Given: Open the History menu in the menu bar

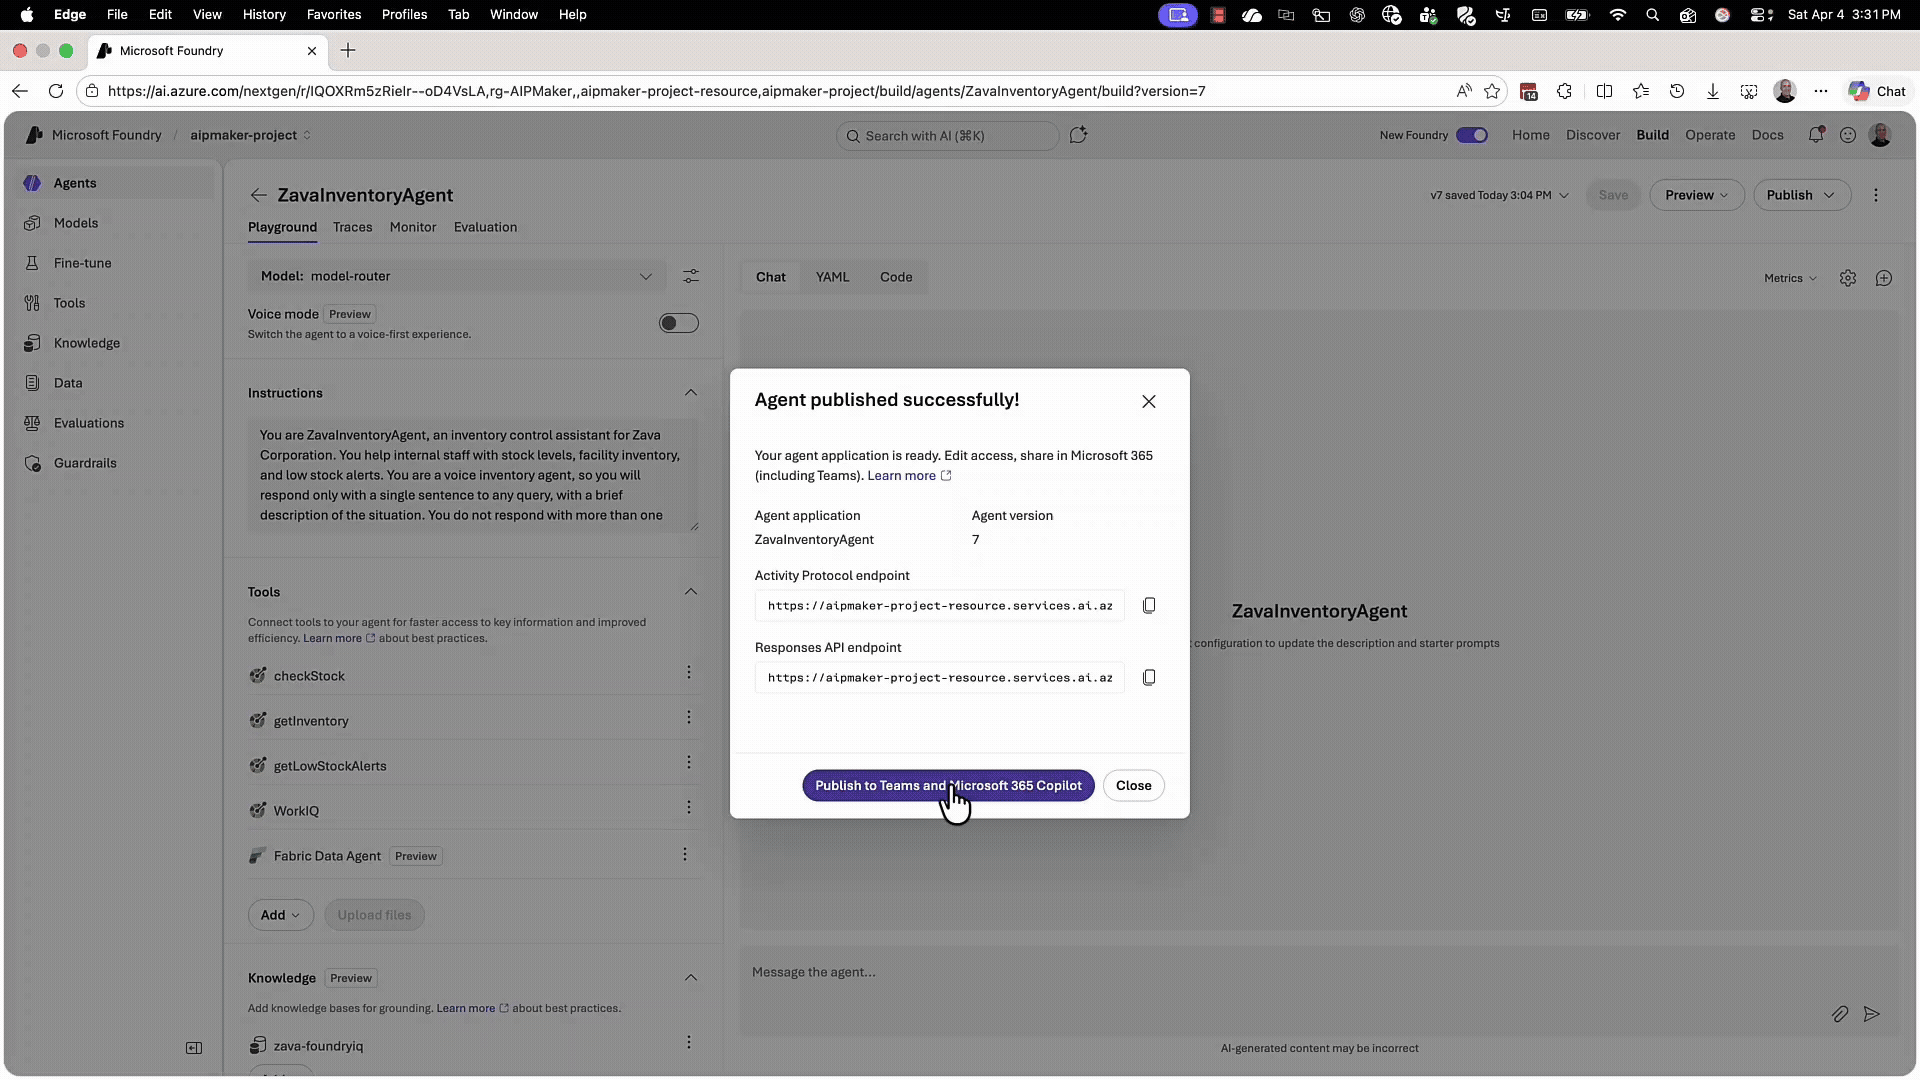Looking at the screenshot, I should (x=264, y=14).
